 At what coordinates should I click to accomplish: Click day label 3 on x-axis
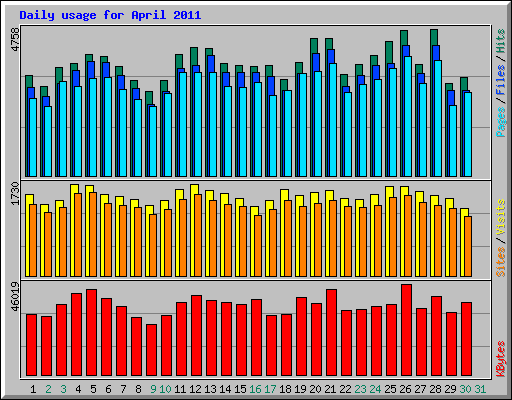63,389
